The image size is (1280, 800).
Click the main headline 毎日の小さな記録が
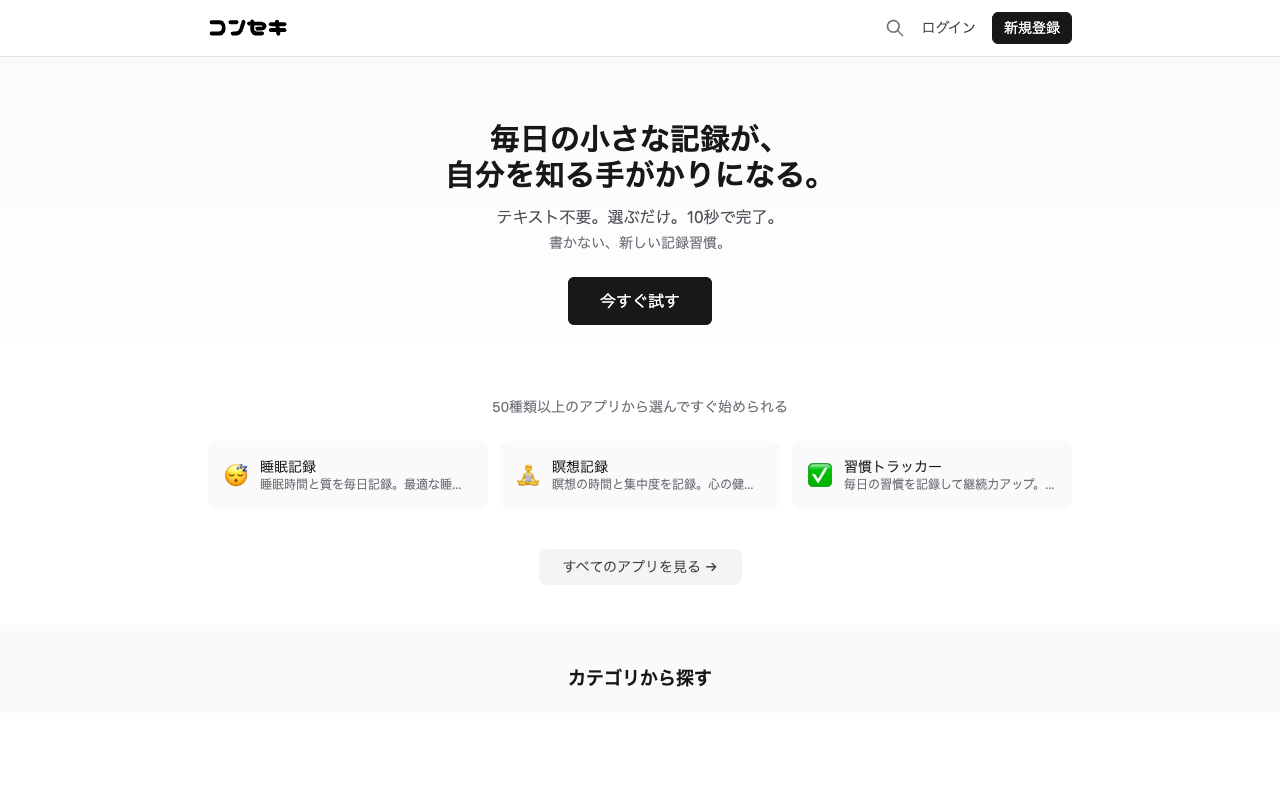click(x=640, y=137)
